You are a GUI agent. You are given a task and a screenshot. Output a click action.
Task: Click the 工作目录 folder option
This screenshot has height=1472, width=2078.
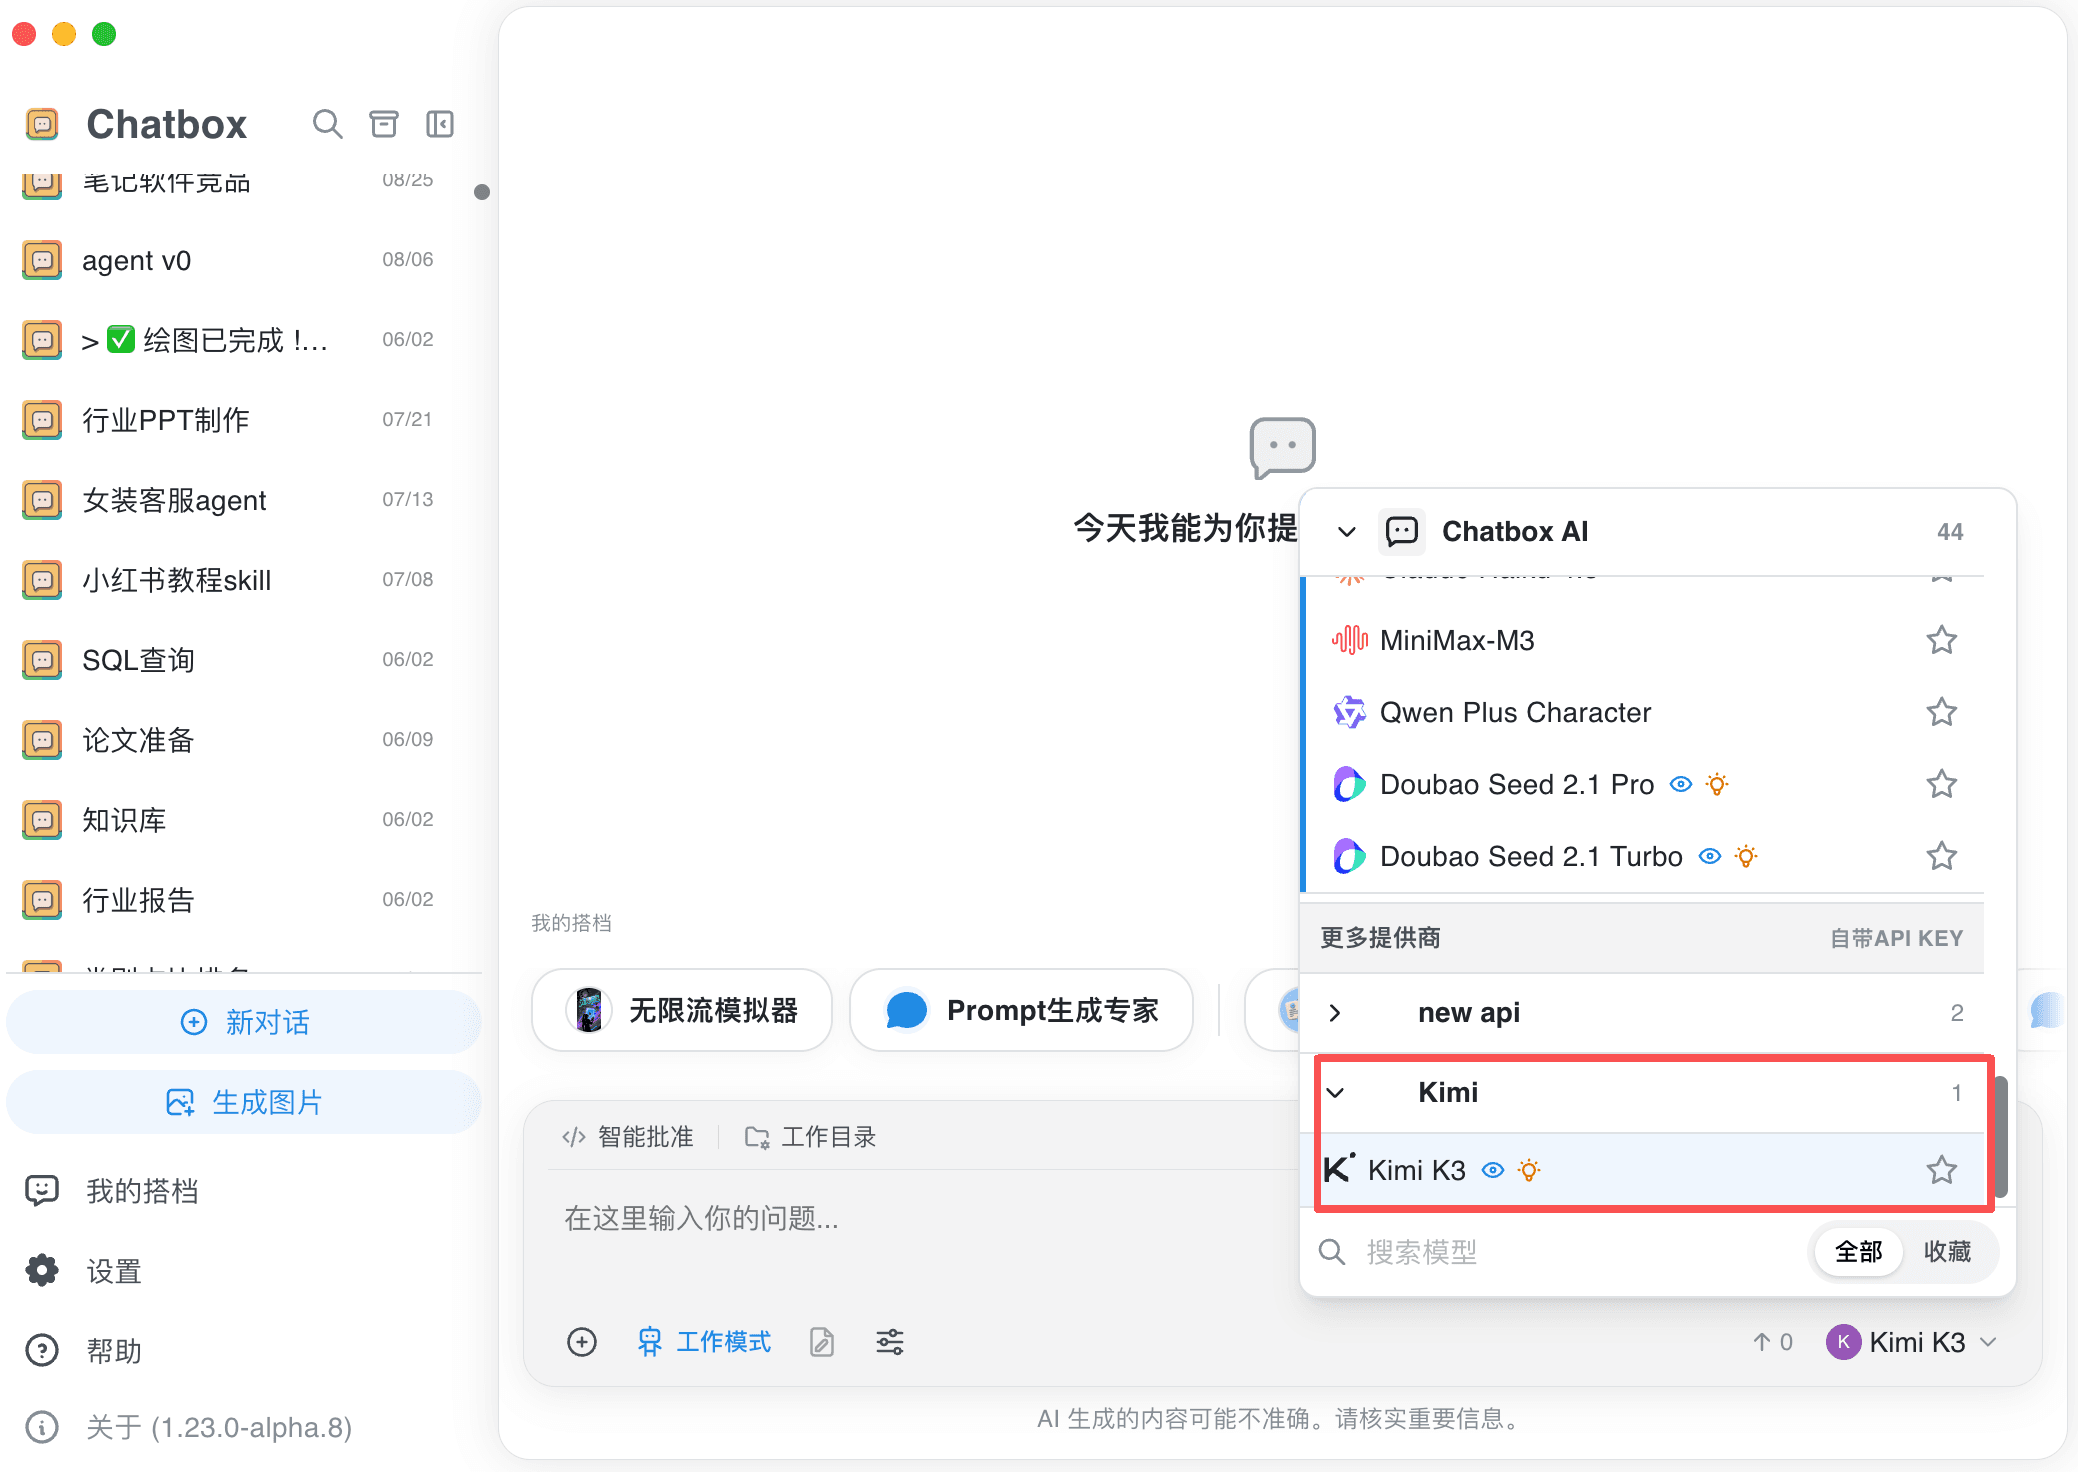point(811,1137)
